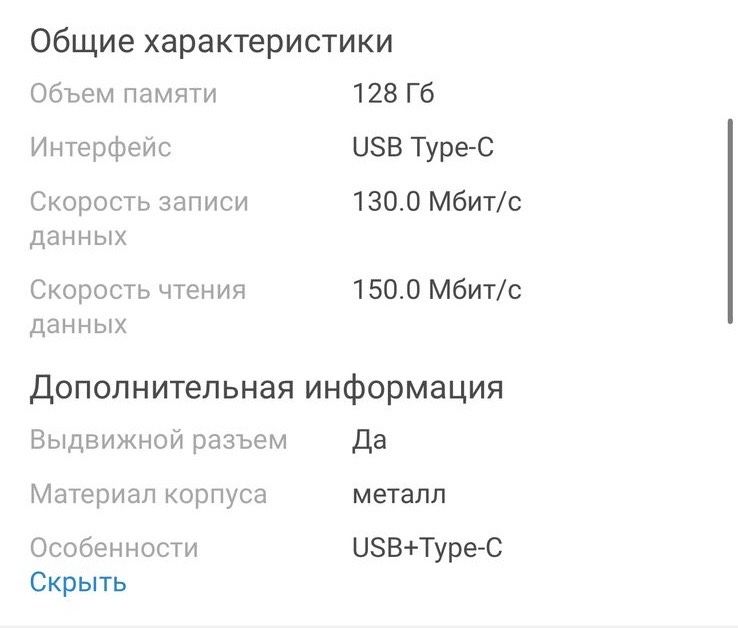Click the Дополнительная информация heading
The height and width of the screenshot is (628, 738).
pyautogui.click(x=266, y=387)
